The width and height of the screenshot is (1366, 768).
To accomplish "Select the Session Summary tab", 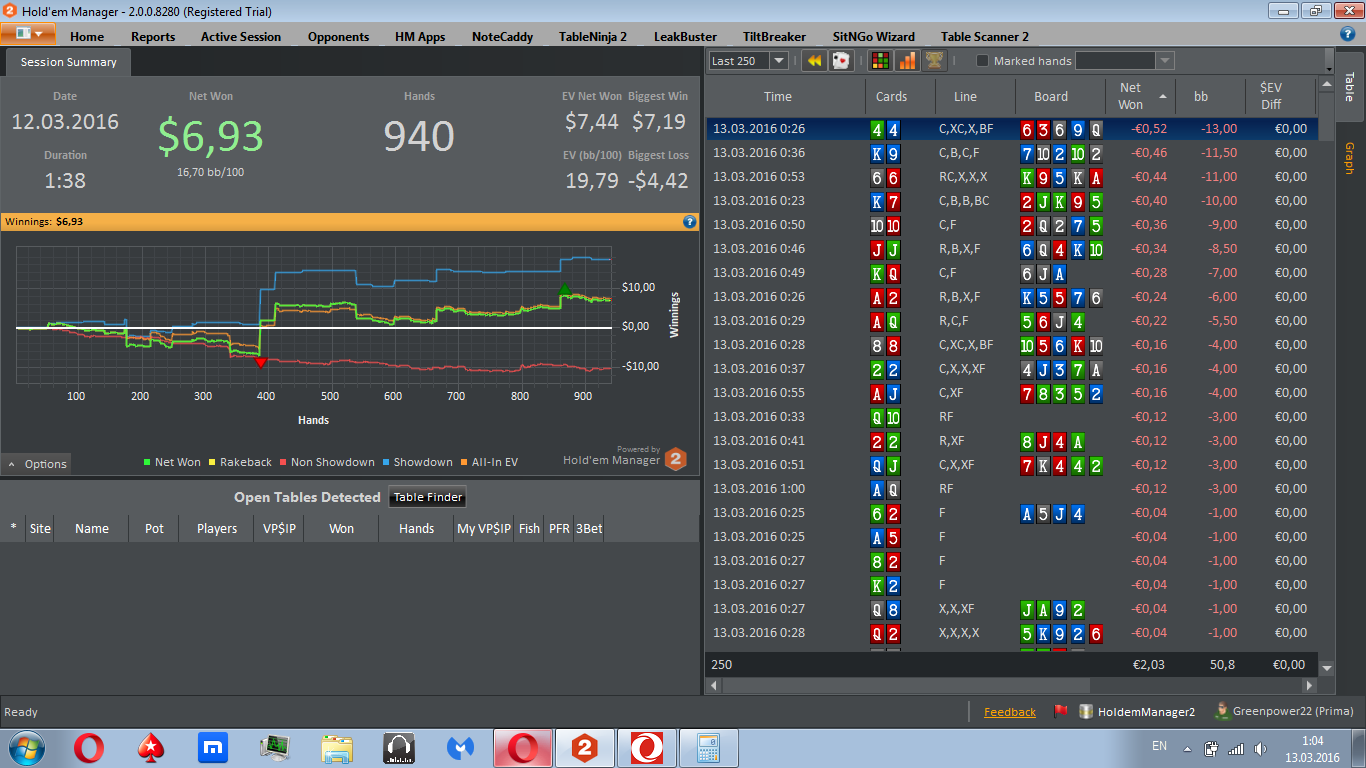I will point(69,62).
